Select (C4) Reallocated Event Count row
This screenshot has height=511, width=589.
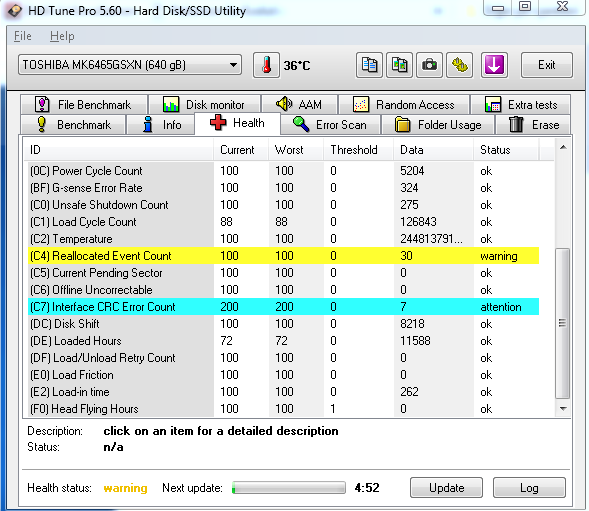(x=284, y=256)
